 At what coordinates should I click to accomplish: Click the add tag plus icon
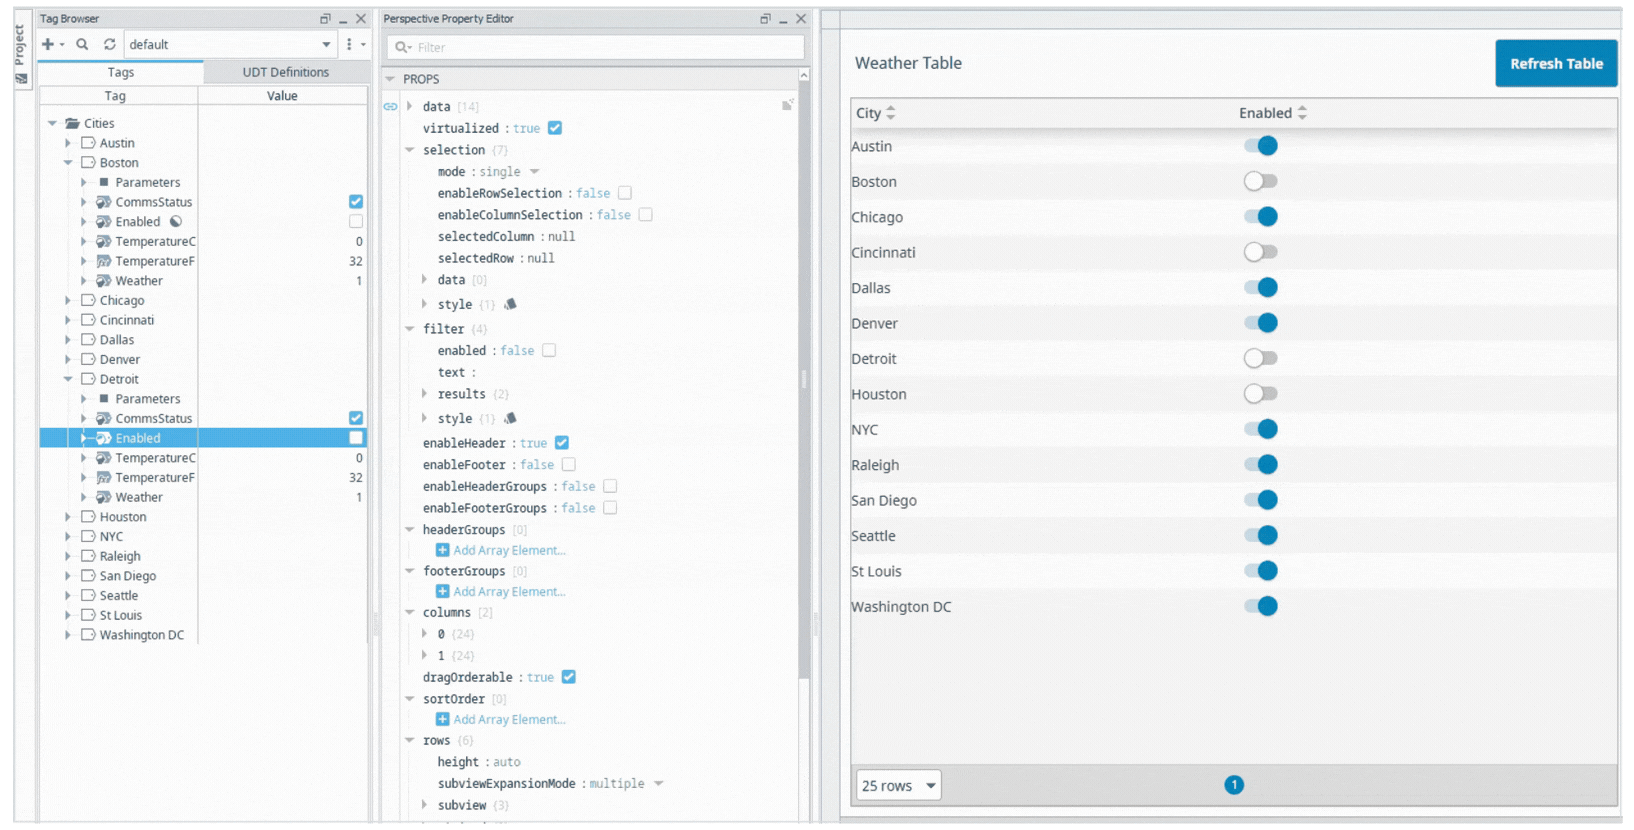tap(47, 44)
